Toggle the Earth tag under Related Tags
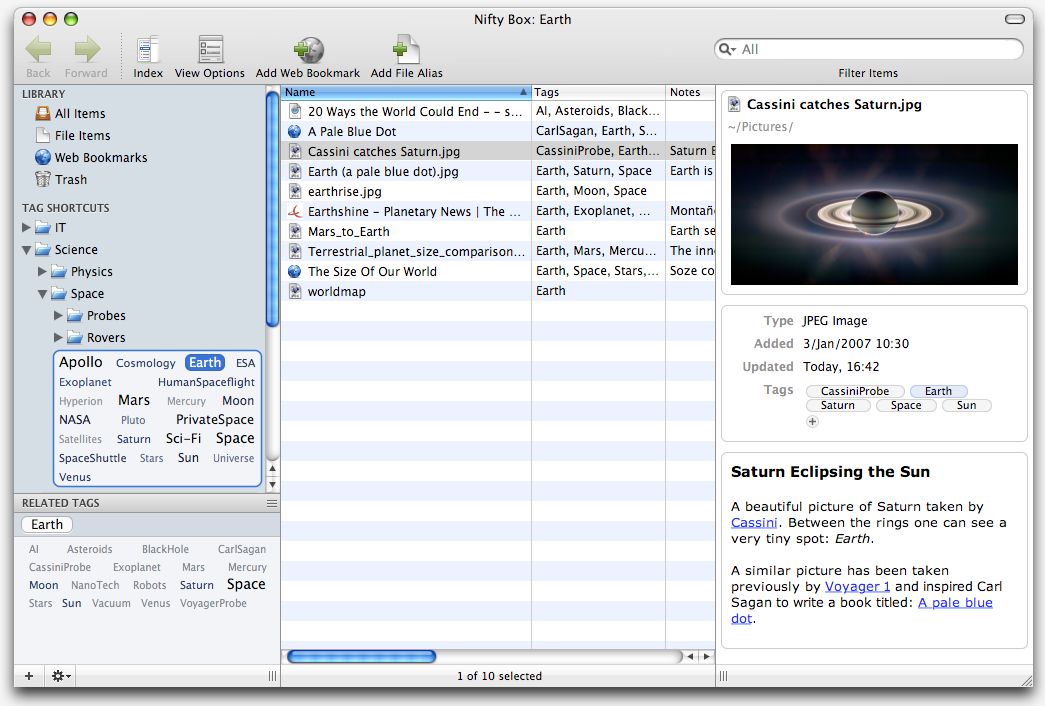This screenshot has height=706, width=1045. [46, 524]
